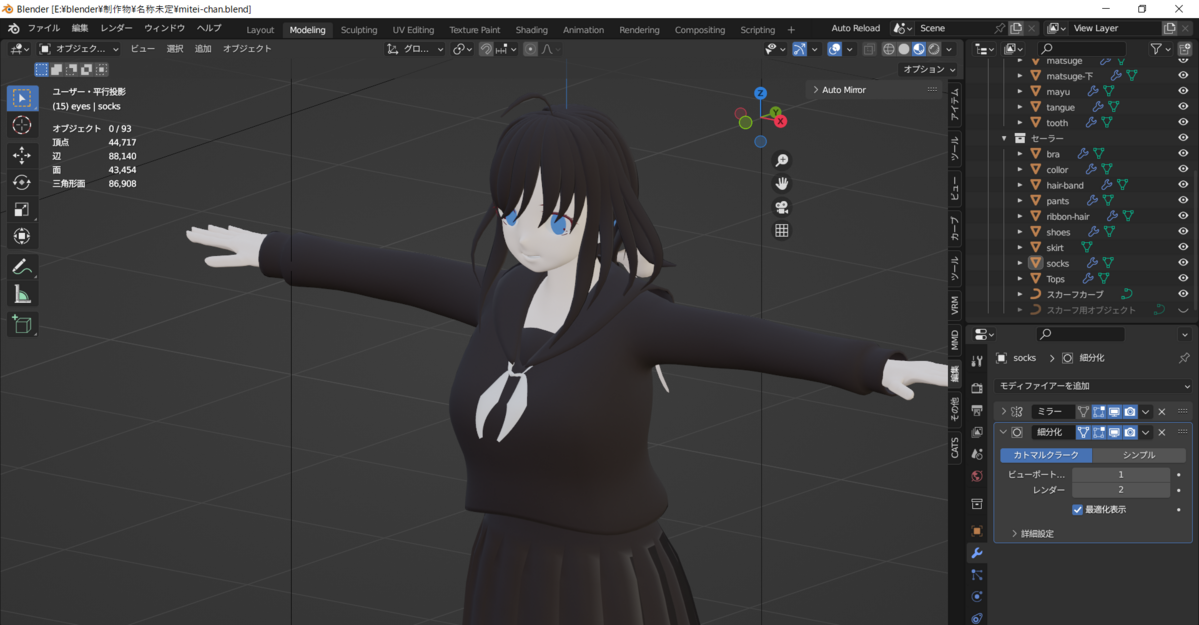The height and width of the screenshot is (625, 1199).
Task: Open the モディファイアーを追加 dropdown
Action: (x=1094, y=386)
